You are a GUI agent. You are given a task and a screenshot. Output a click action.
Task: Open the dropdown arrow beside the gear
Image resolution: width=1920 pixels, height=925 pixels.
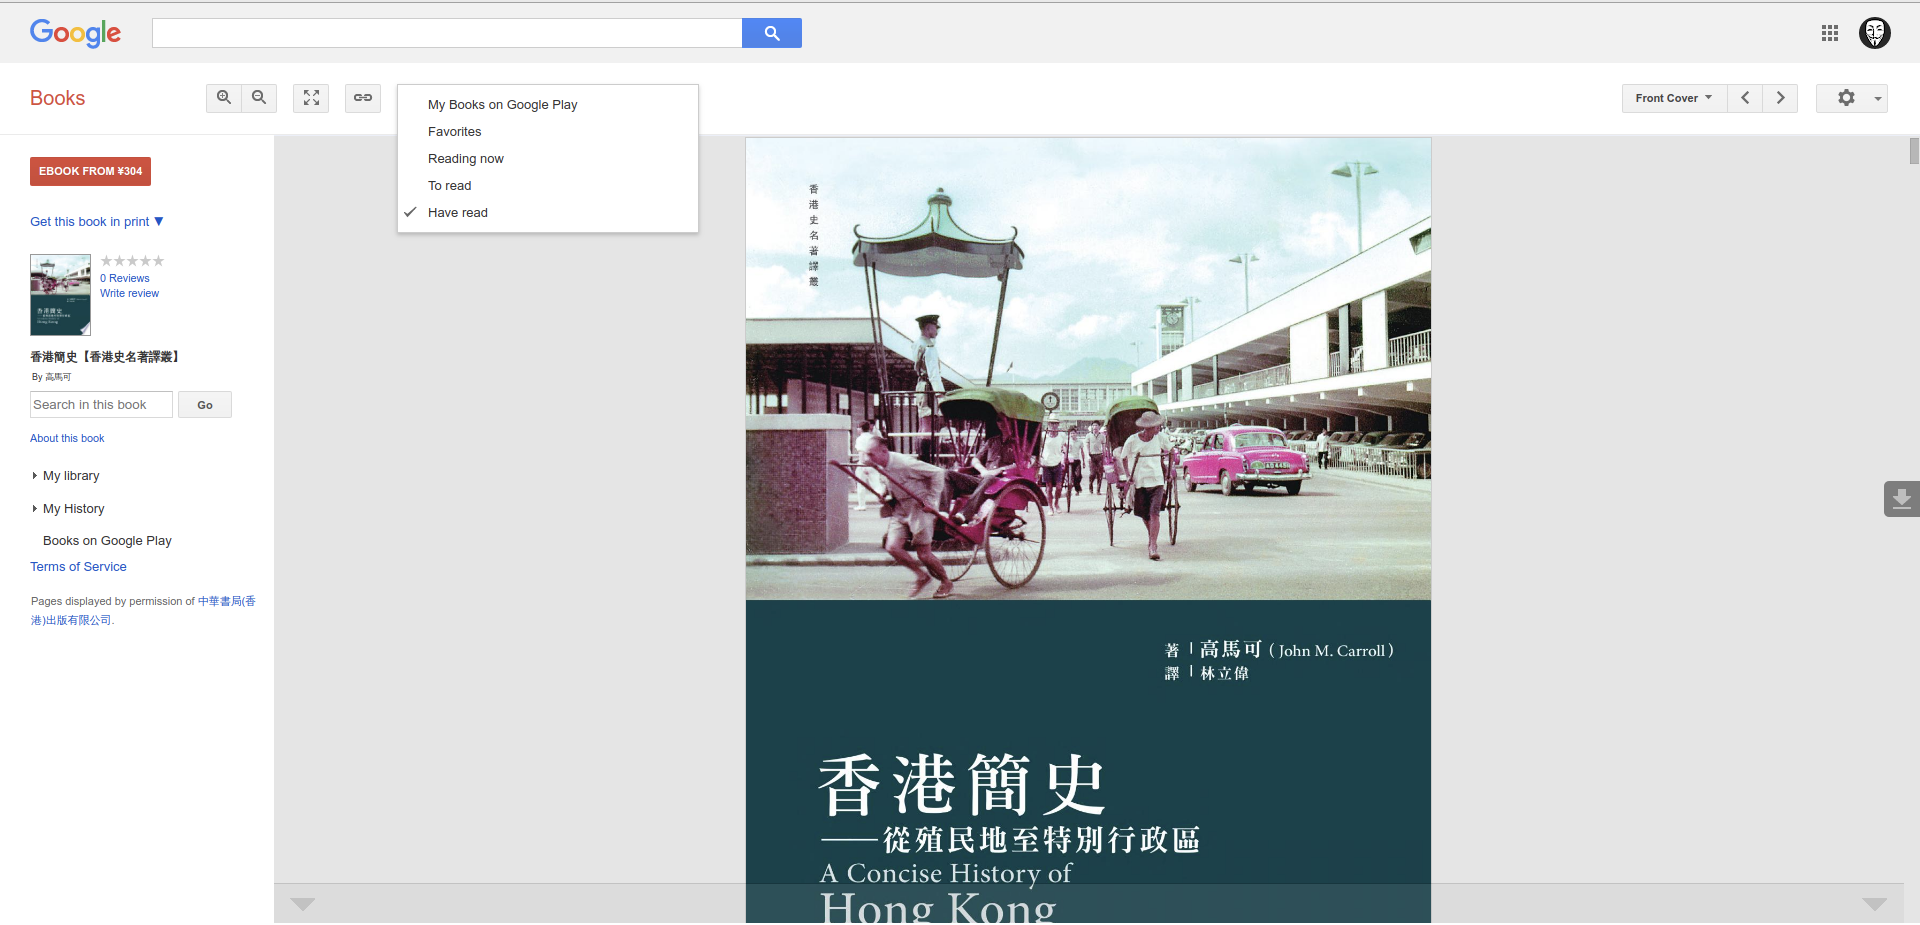click(1878, 98)
